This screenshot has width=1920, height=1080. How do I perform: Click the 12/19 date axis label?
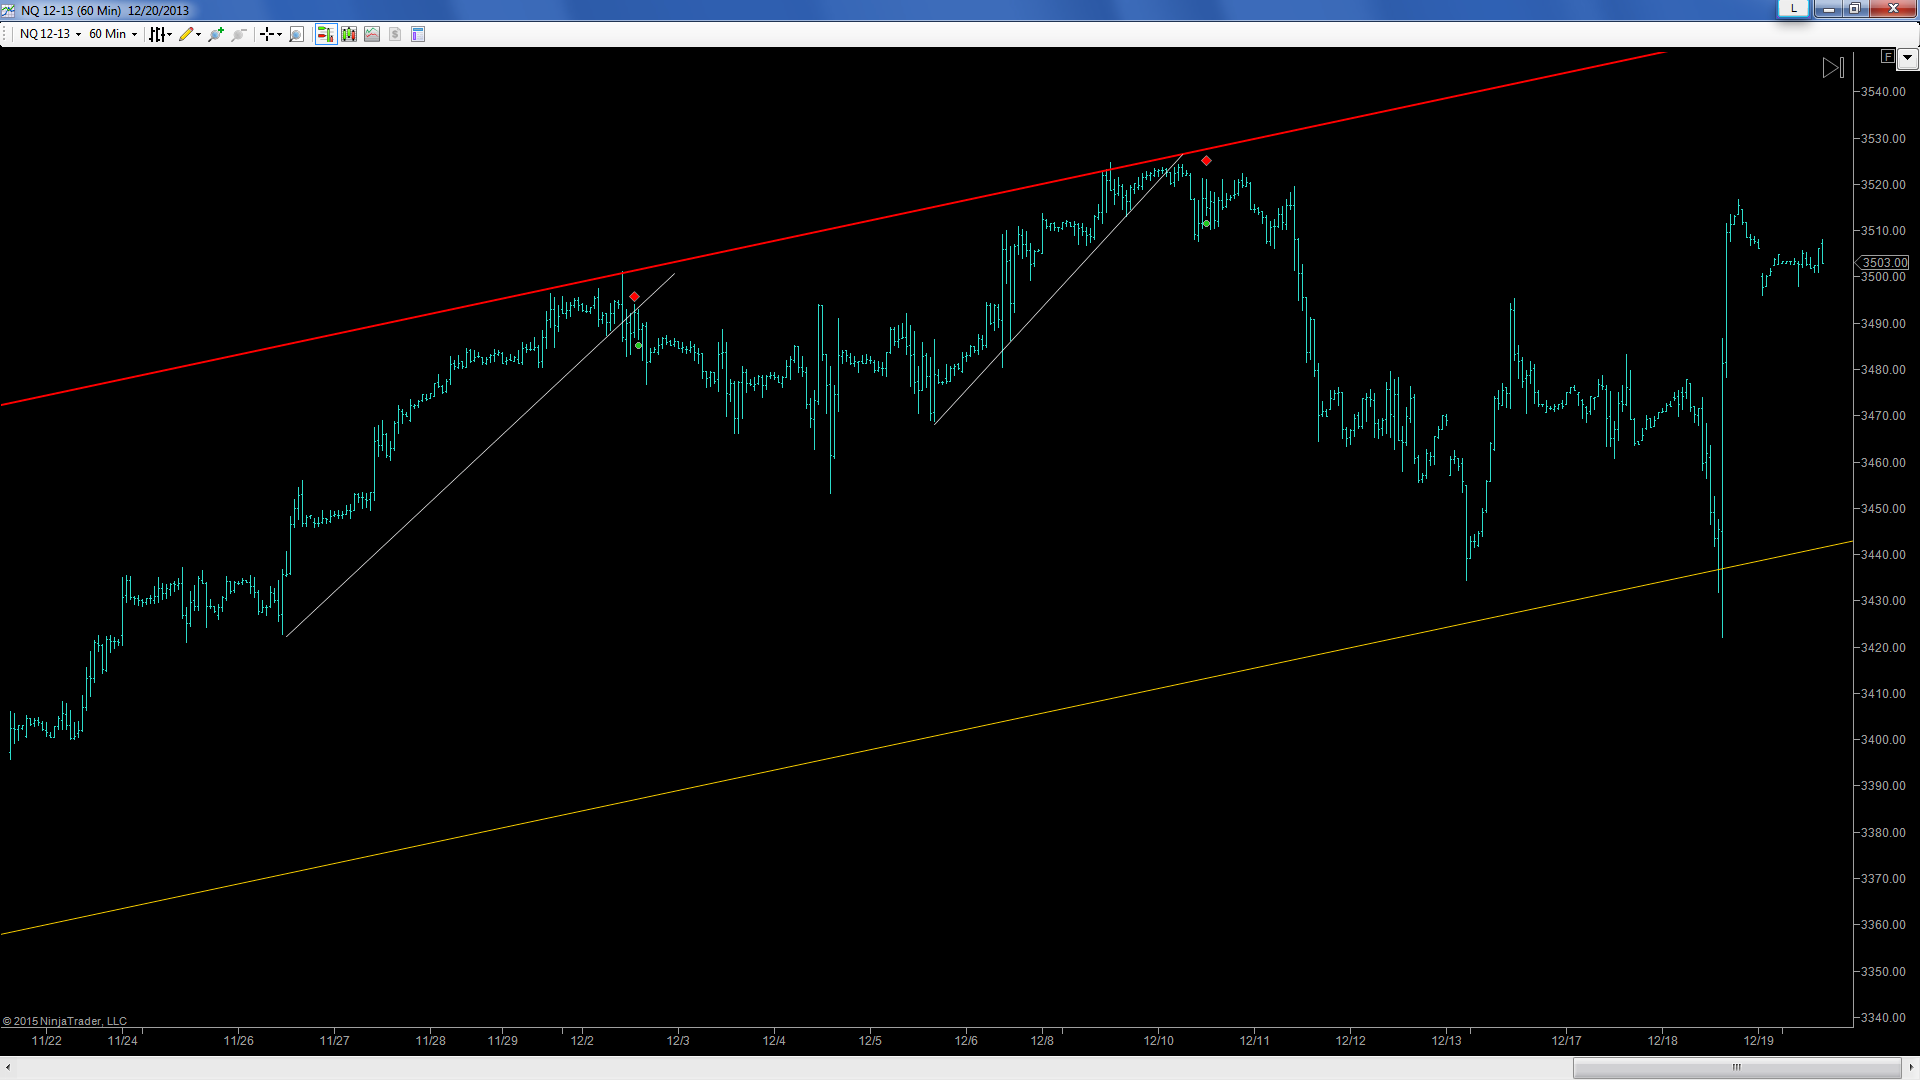1759,1041
